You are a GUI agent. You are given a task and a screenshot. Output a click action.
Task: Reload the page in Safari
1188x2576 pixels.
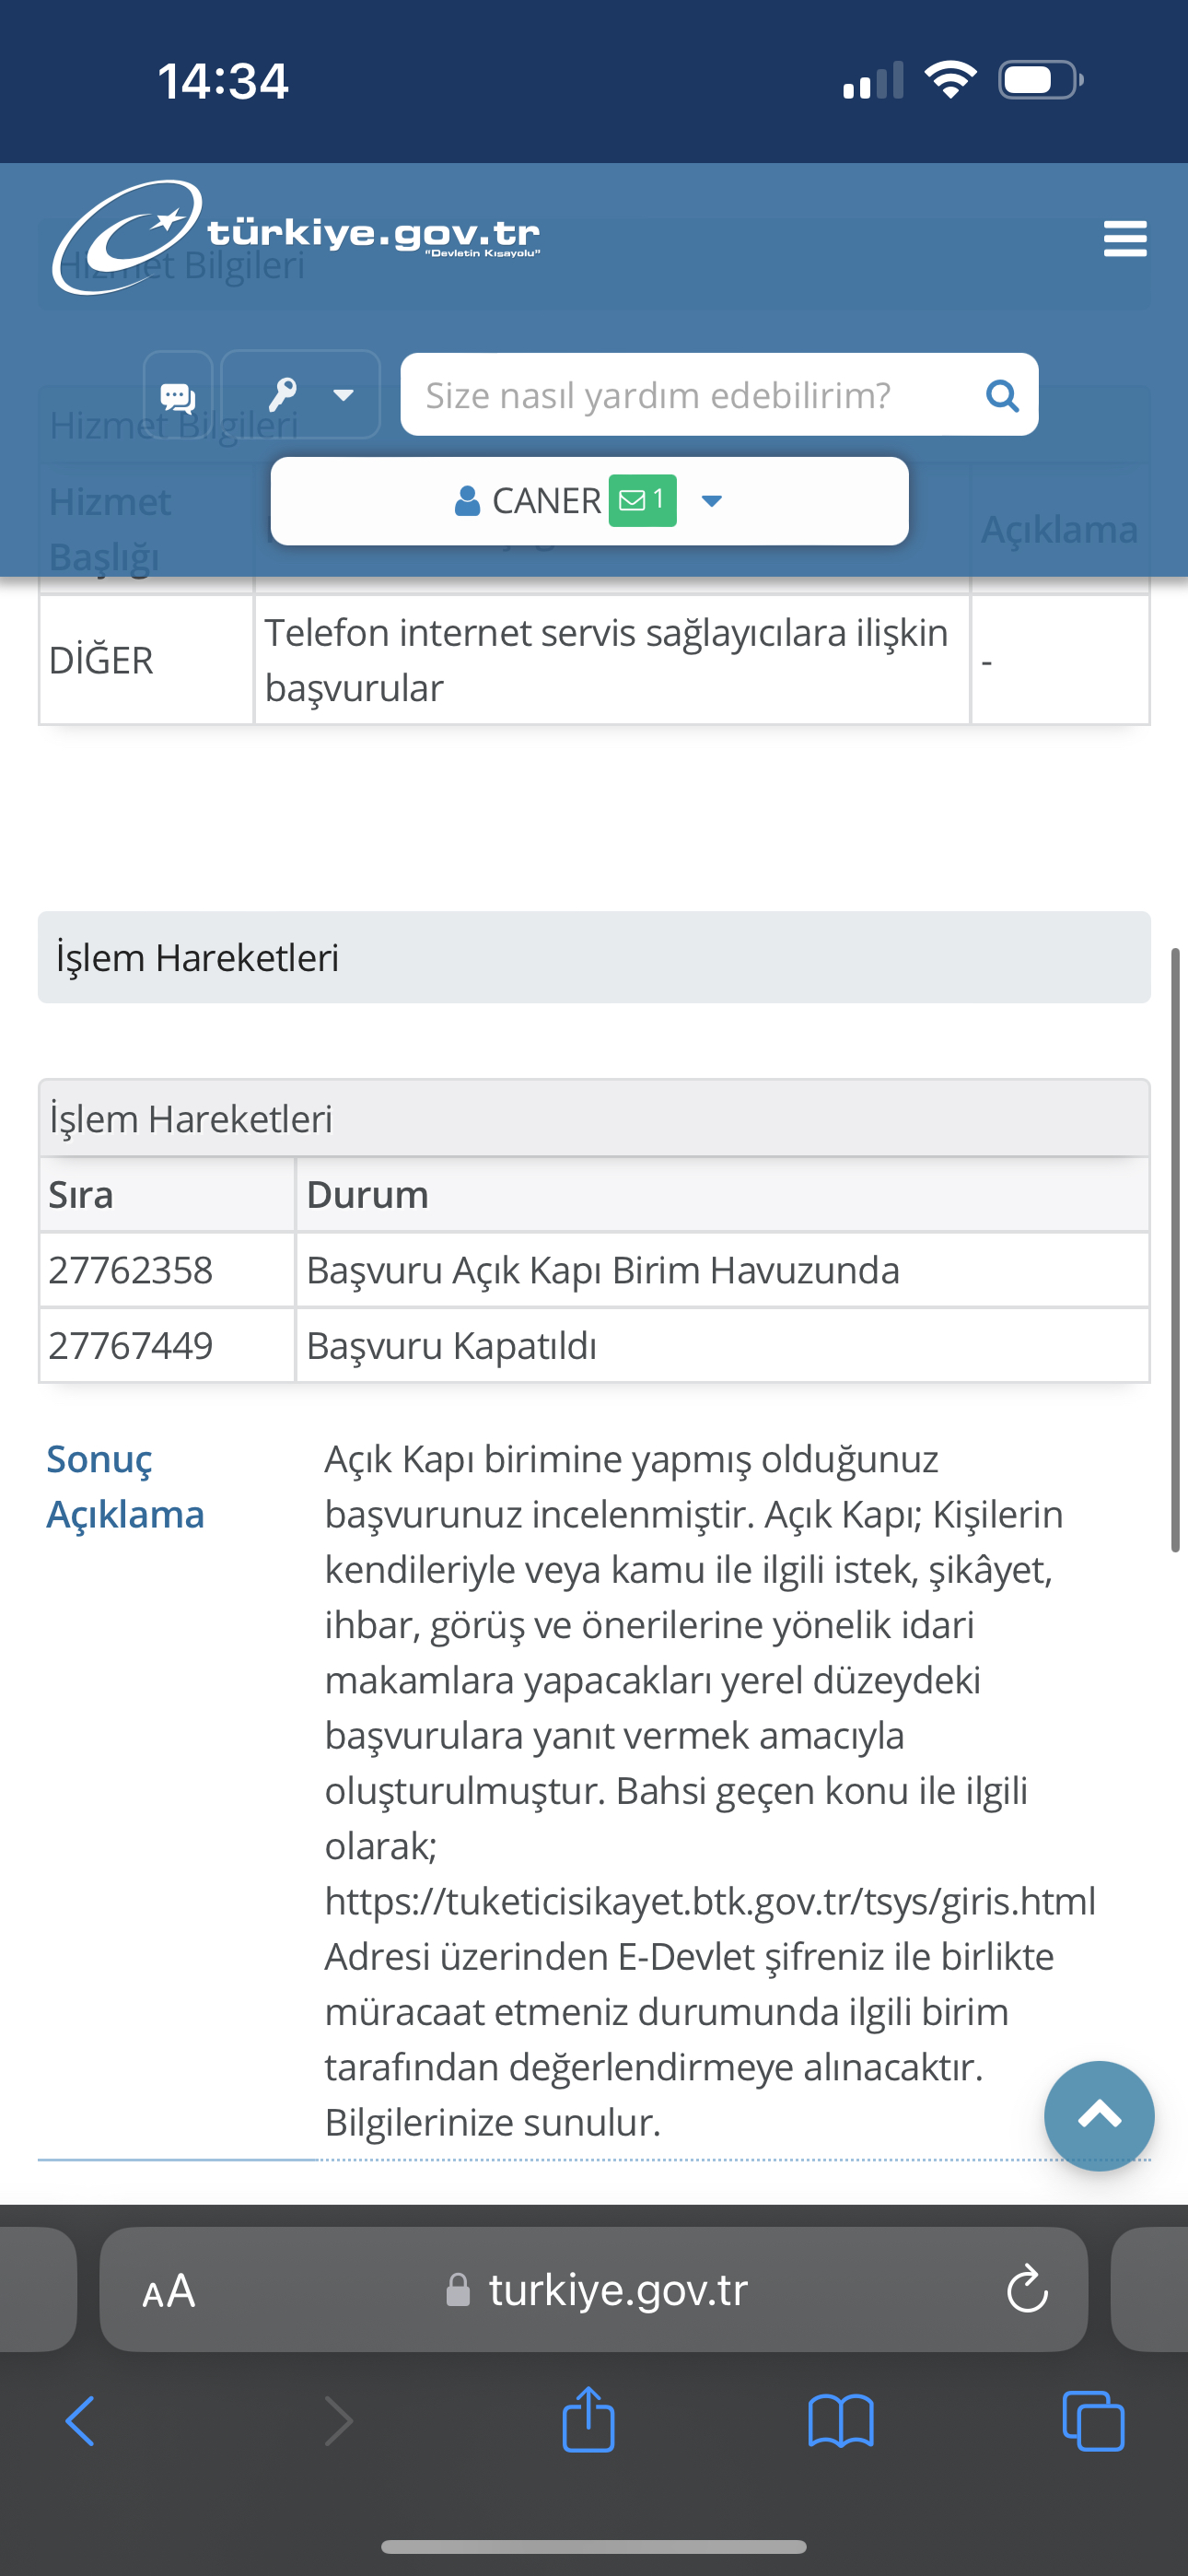pos(1027,2289)
